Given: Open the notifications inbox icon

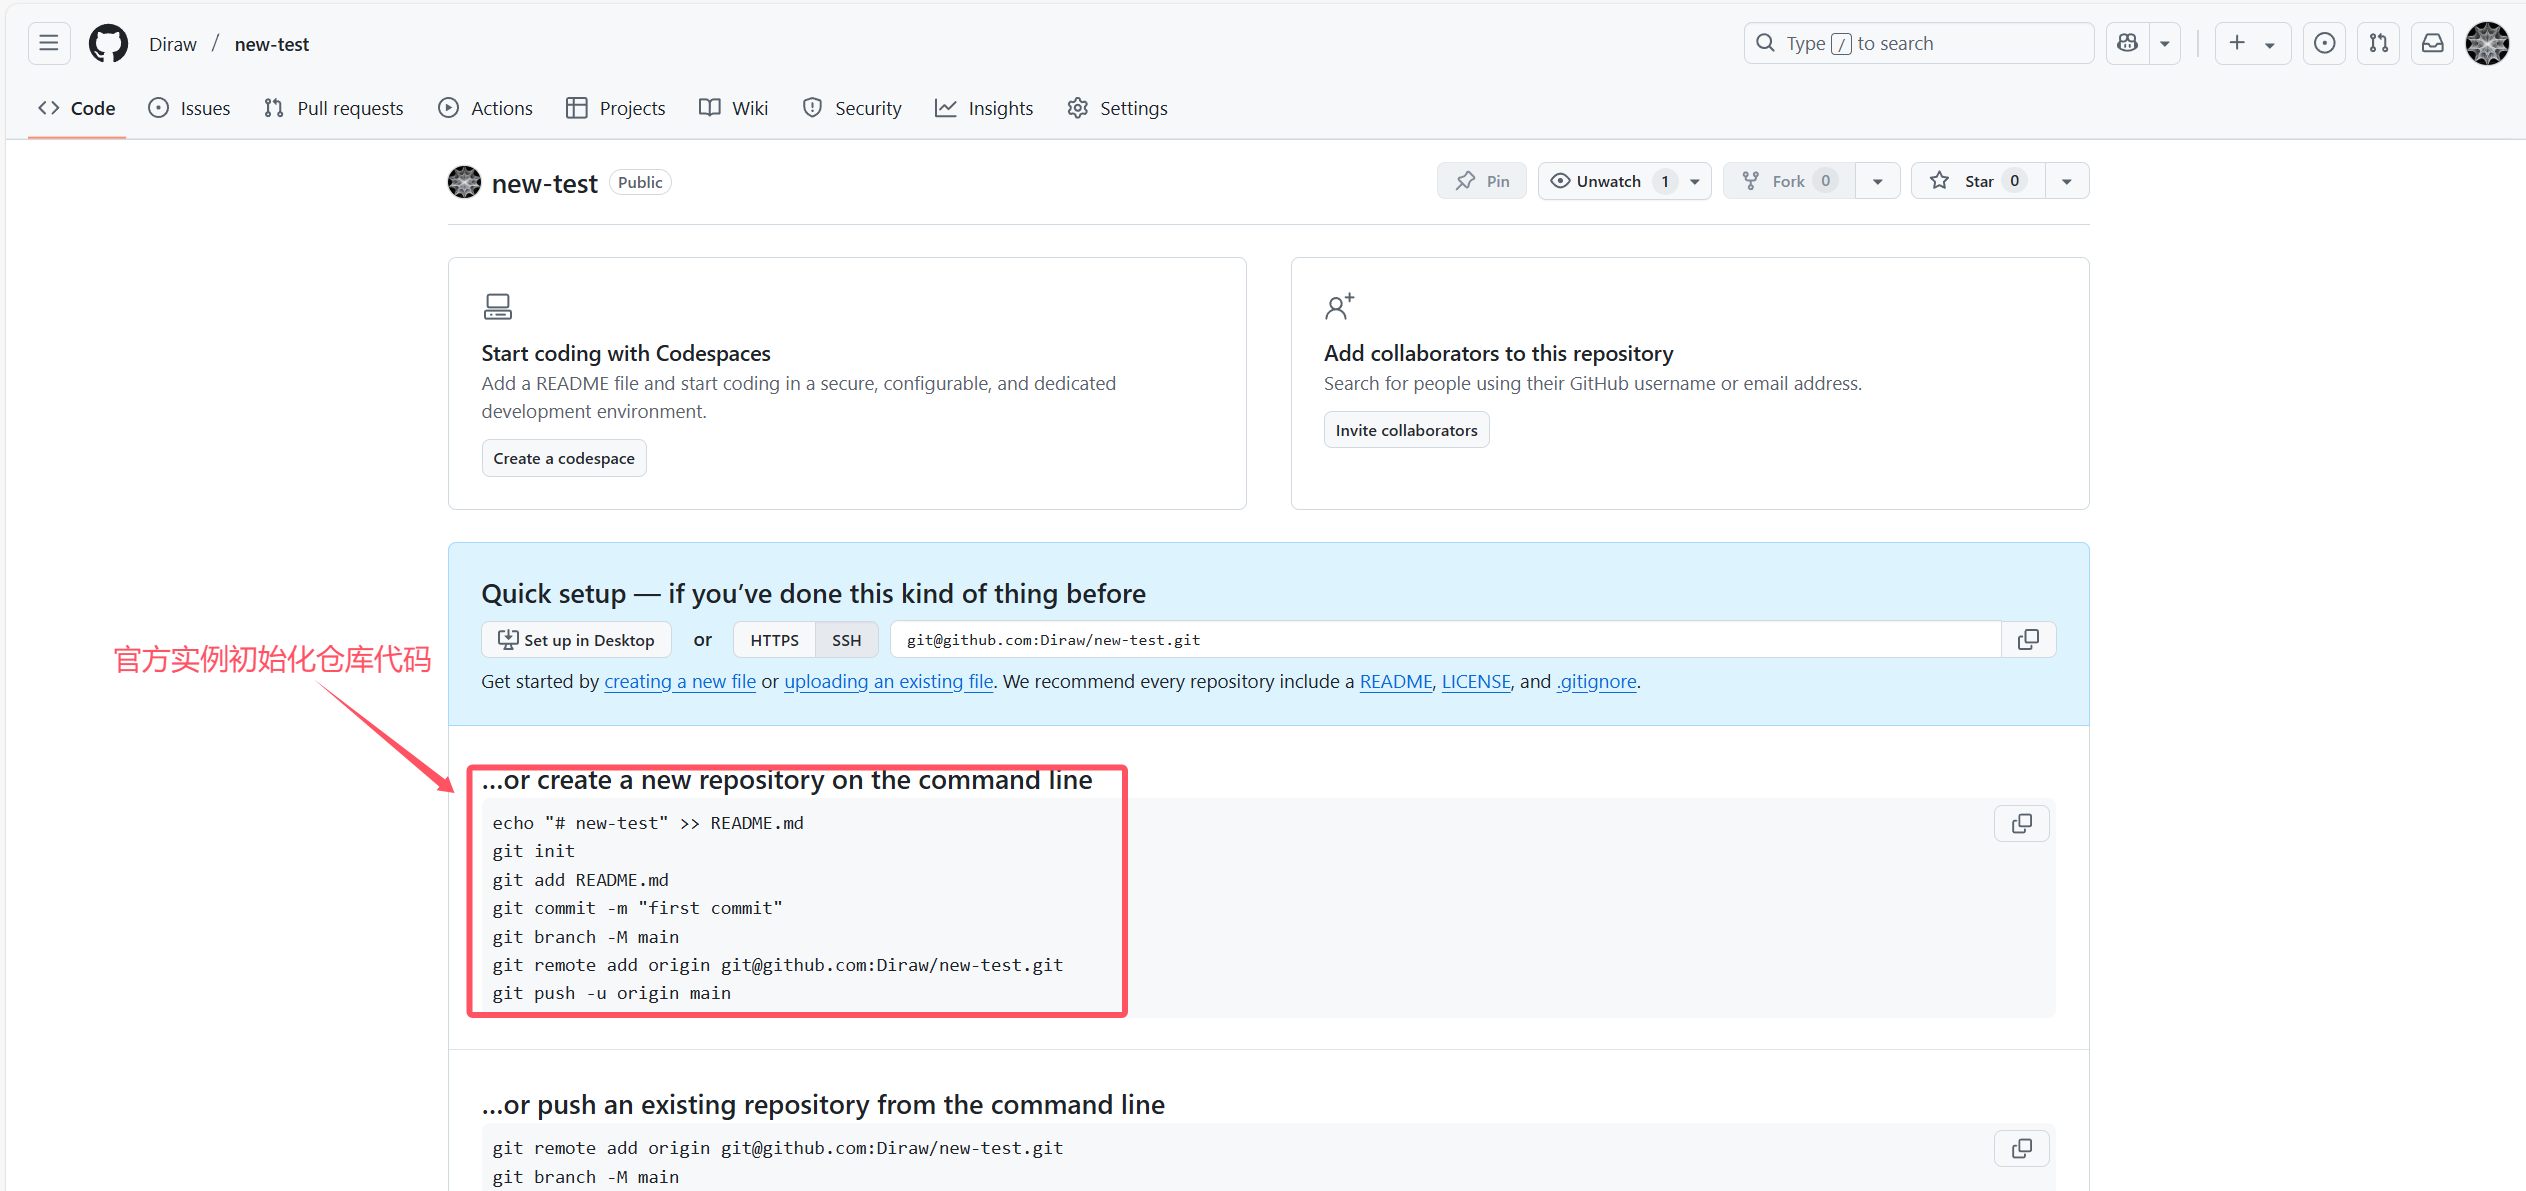Looking at the screenshot, I should [x=2433, y=43].
